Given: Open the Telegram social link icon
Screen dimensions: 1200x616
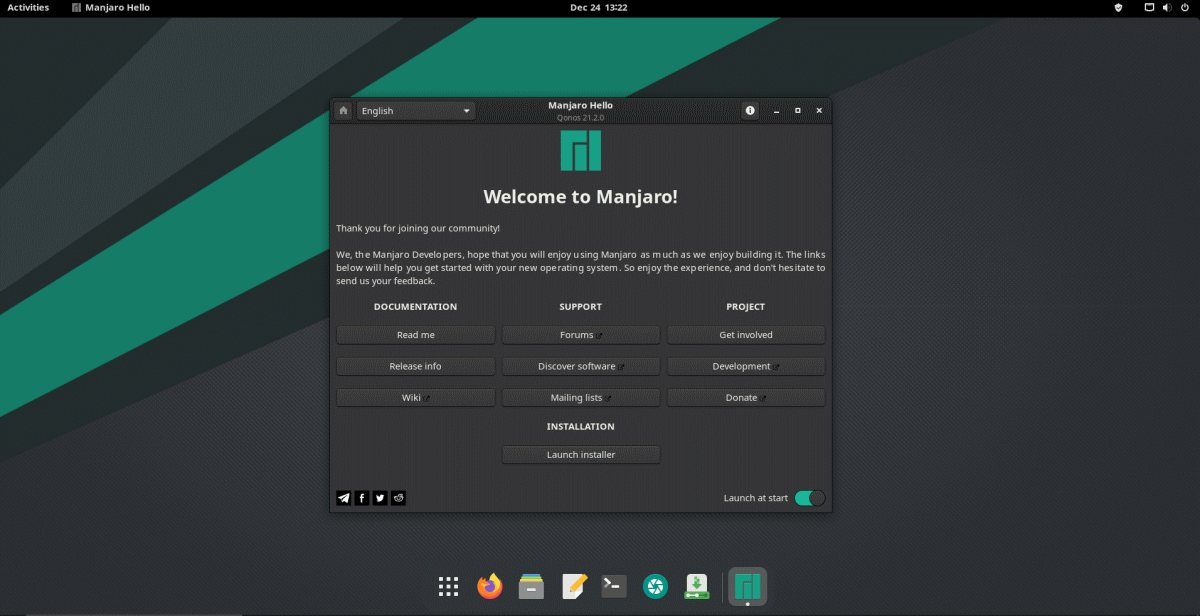Looking at the screenshot, I should [344, 498].
